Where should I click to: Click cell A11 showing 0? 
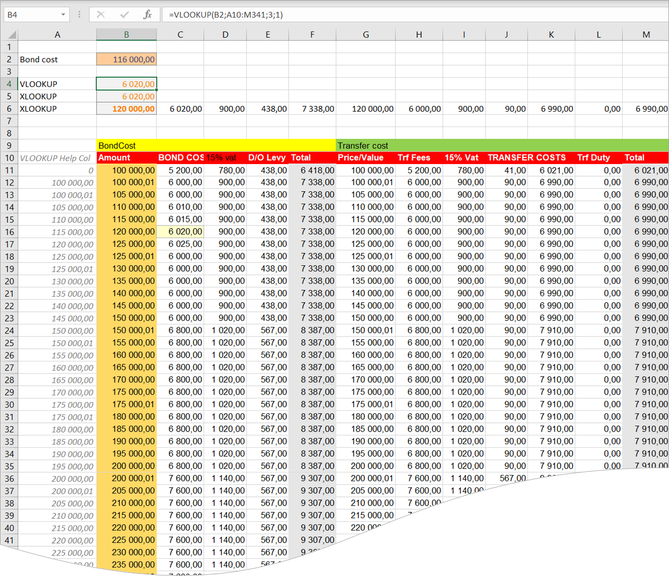coord(57,170)
